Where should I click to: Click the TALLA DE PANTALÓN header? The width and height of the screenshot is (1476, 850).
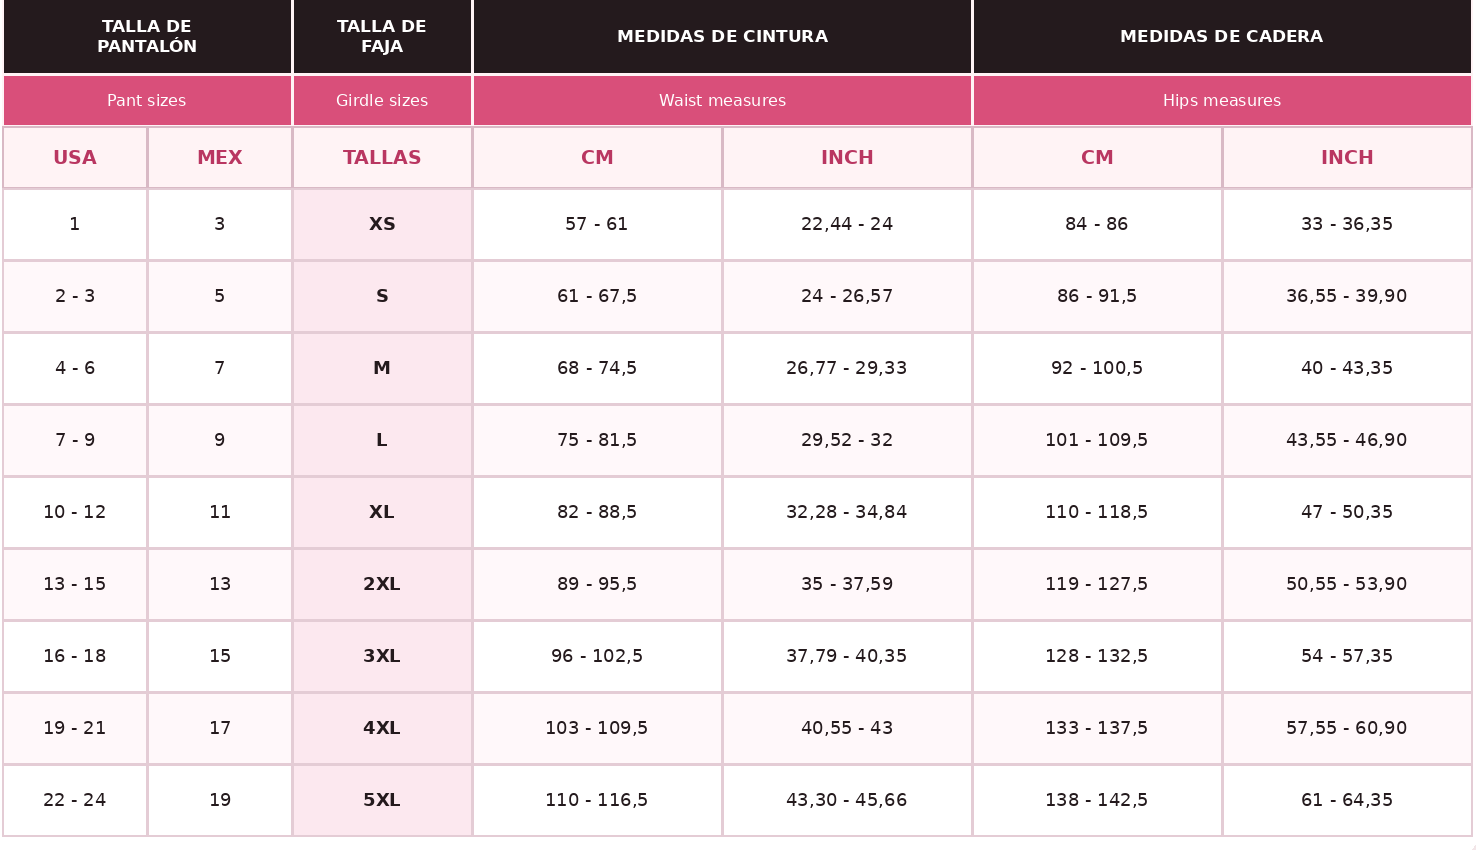(147, 37)
